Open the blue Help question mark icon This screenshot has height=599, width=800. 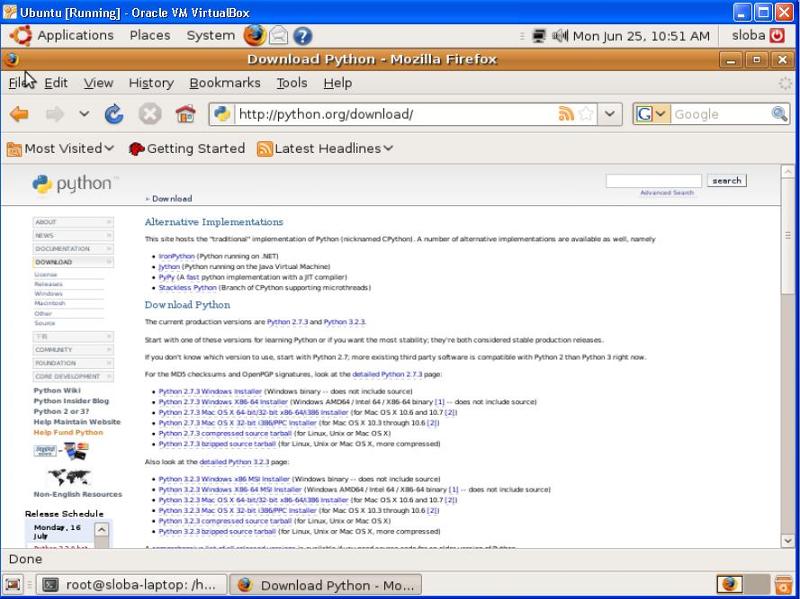303,36
